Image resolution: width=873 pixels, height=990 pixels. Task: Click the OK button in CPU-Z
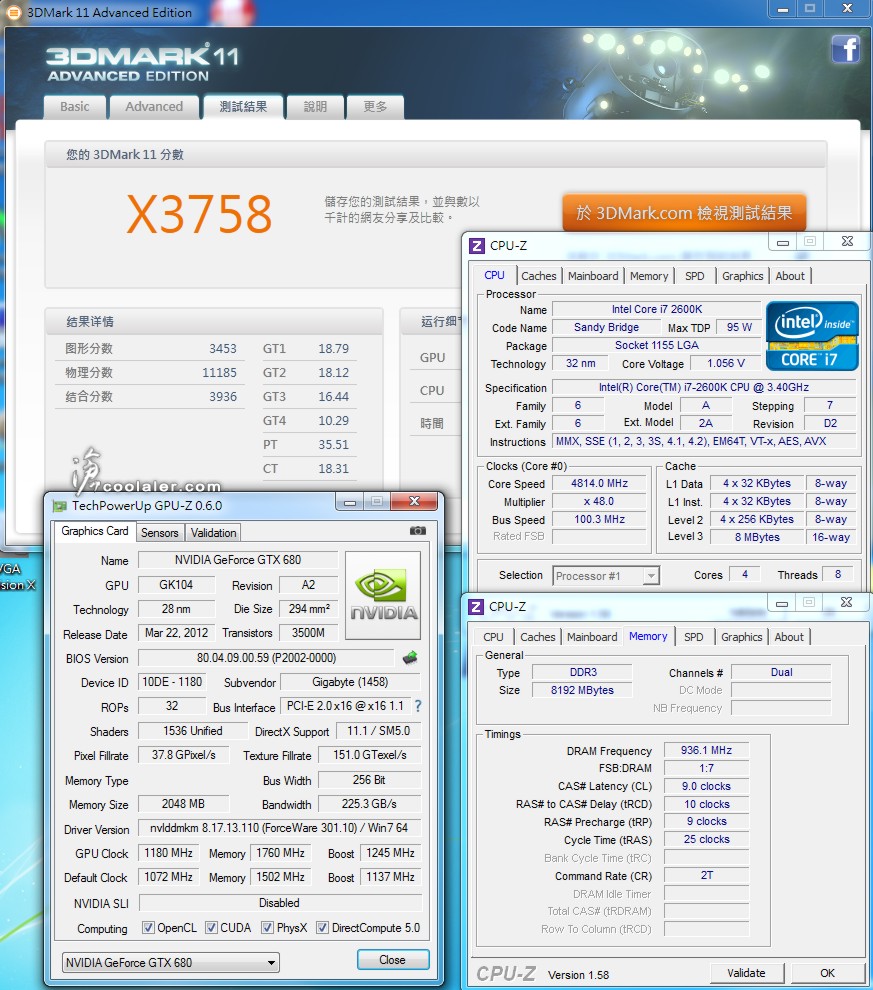(827, 973)
